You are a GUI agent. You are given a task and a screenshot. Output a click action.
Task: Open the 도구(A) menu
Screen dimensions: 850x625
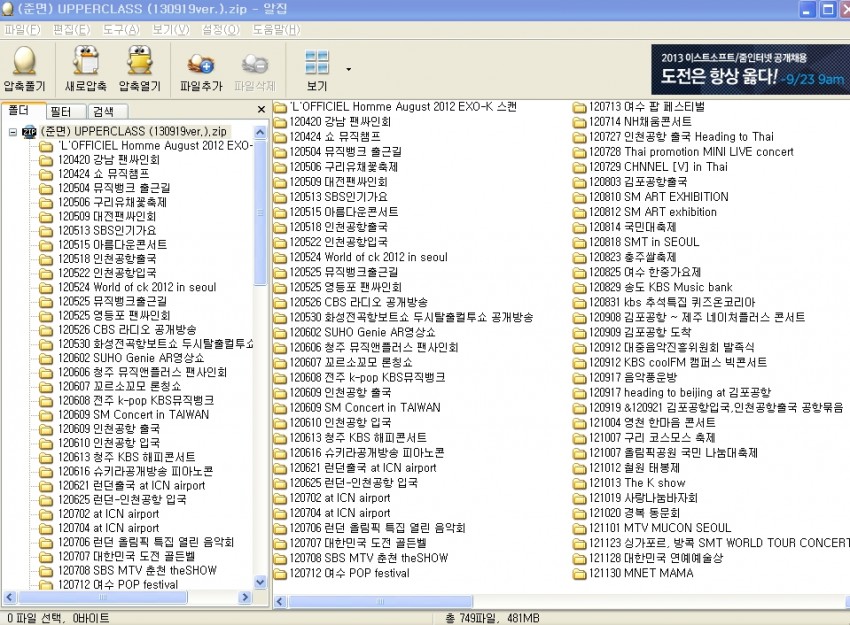[x=121, y=29]
